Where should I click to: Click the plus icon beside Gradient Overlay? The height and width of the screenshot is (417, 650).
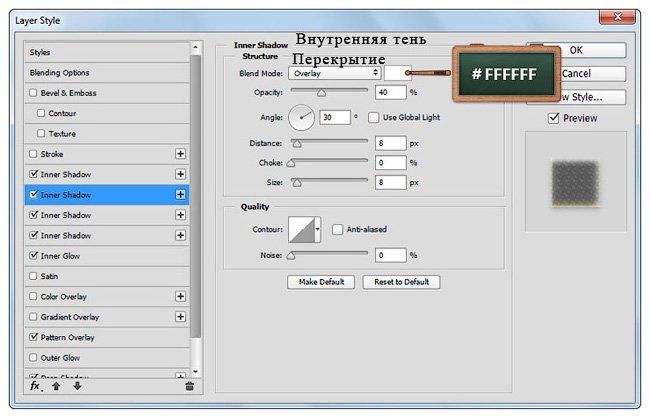pyautogui.click(x=181, y=317)
